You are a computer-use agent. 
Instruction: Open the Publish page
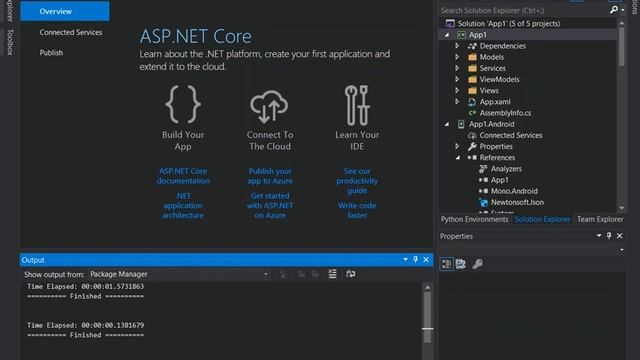[51, 53]
